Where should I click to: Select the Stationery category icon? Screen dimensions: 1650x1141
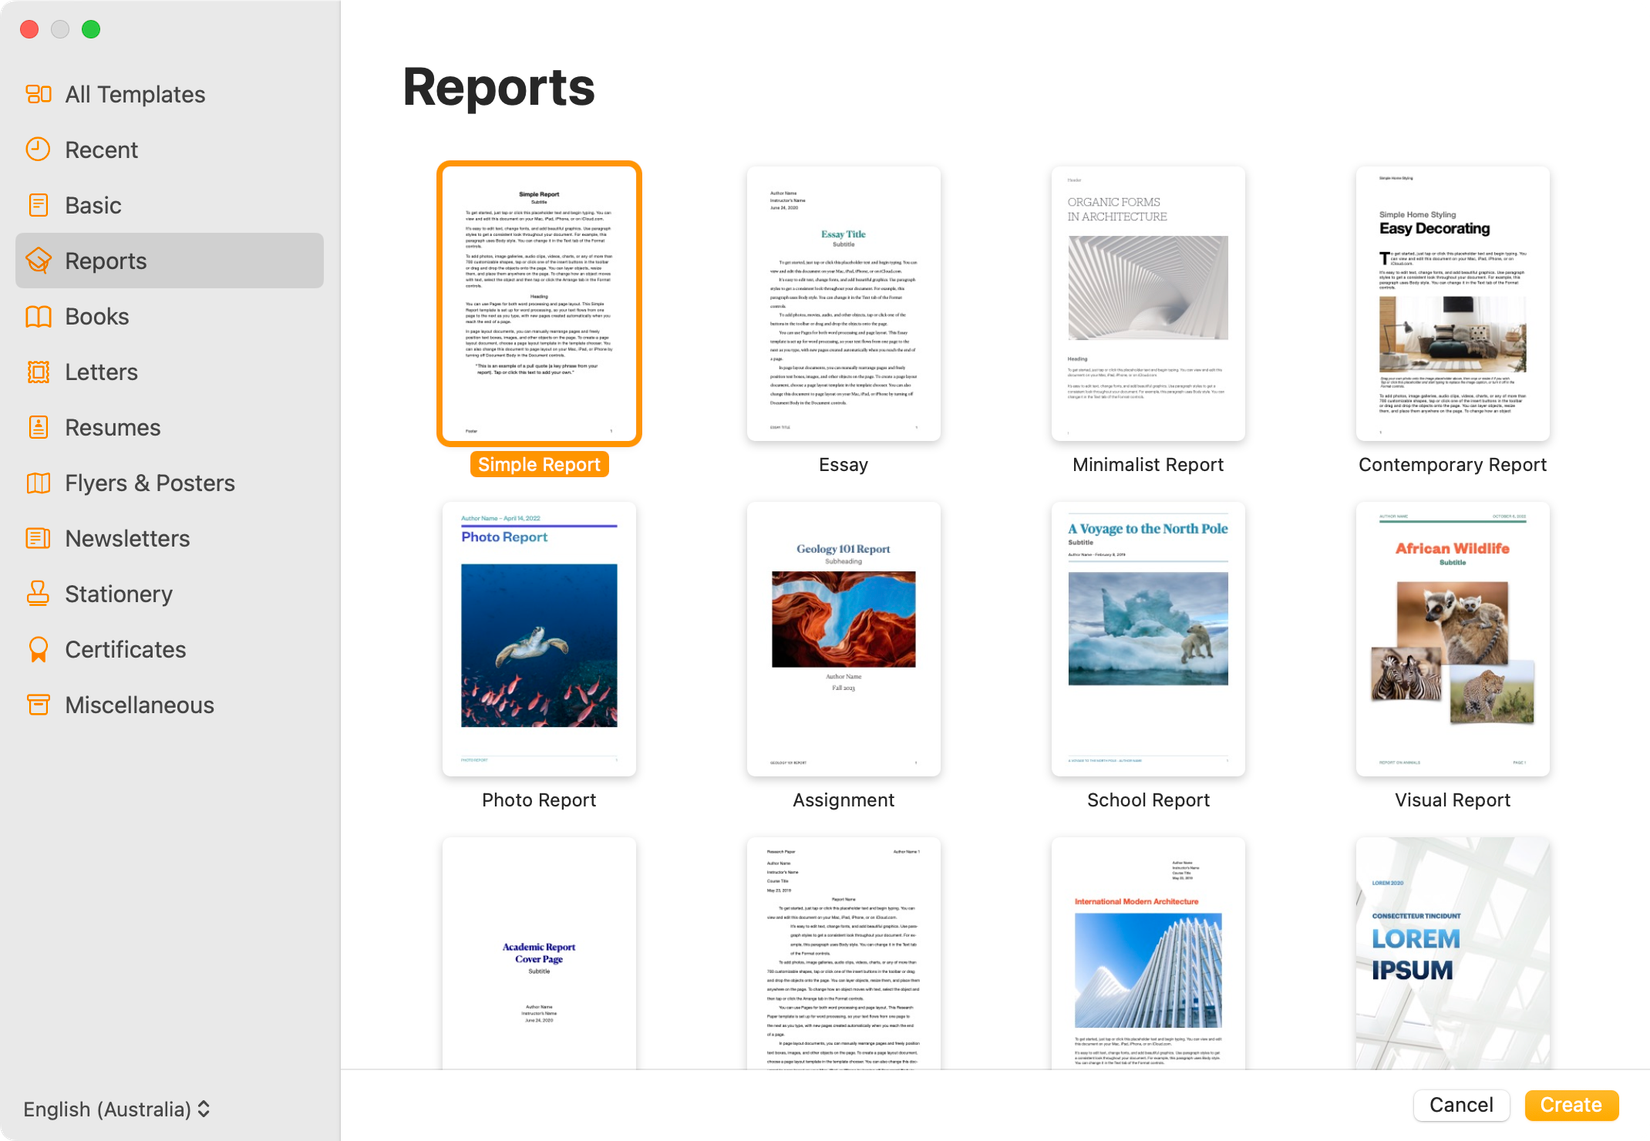pyautogui.click(x=39, y=593)
